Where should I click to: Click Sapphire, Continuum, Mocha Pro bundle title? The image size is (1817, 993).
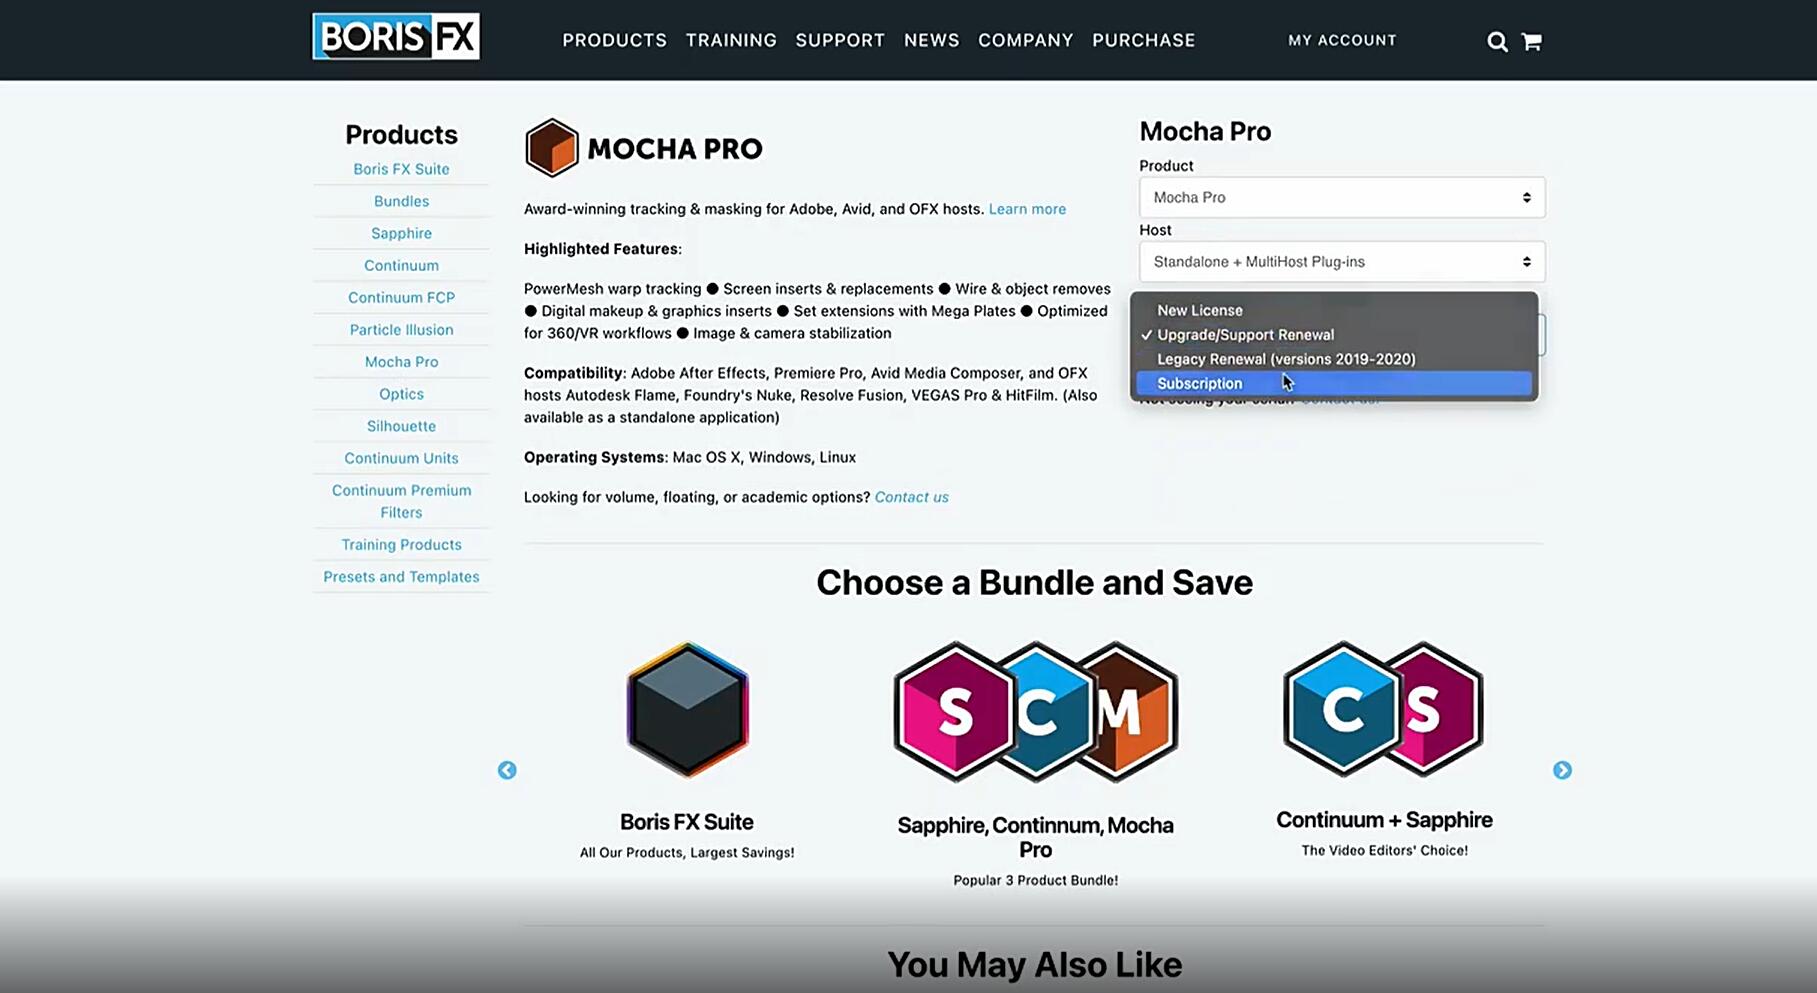pos(1035,837)
